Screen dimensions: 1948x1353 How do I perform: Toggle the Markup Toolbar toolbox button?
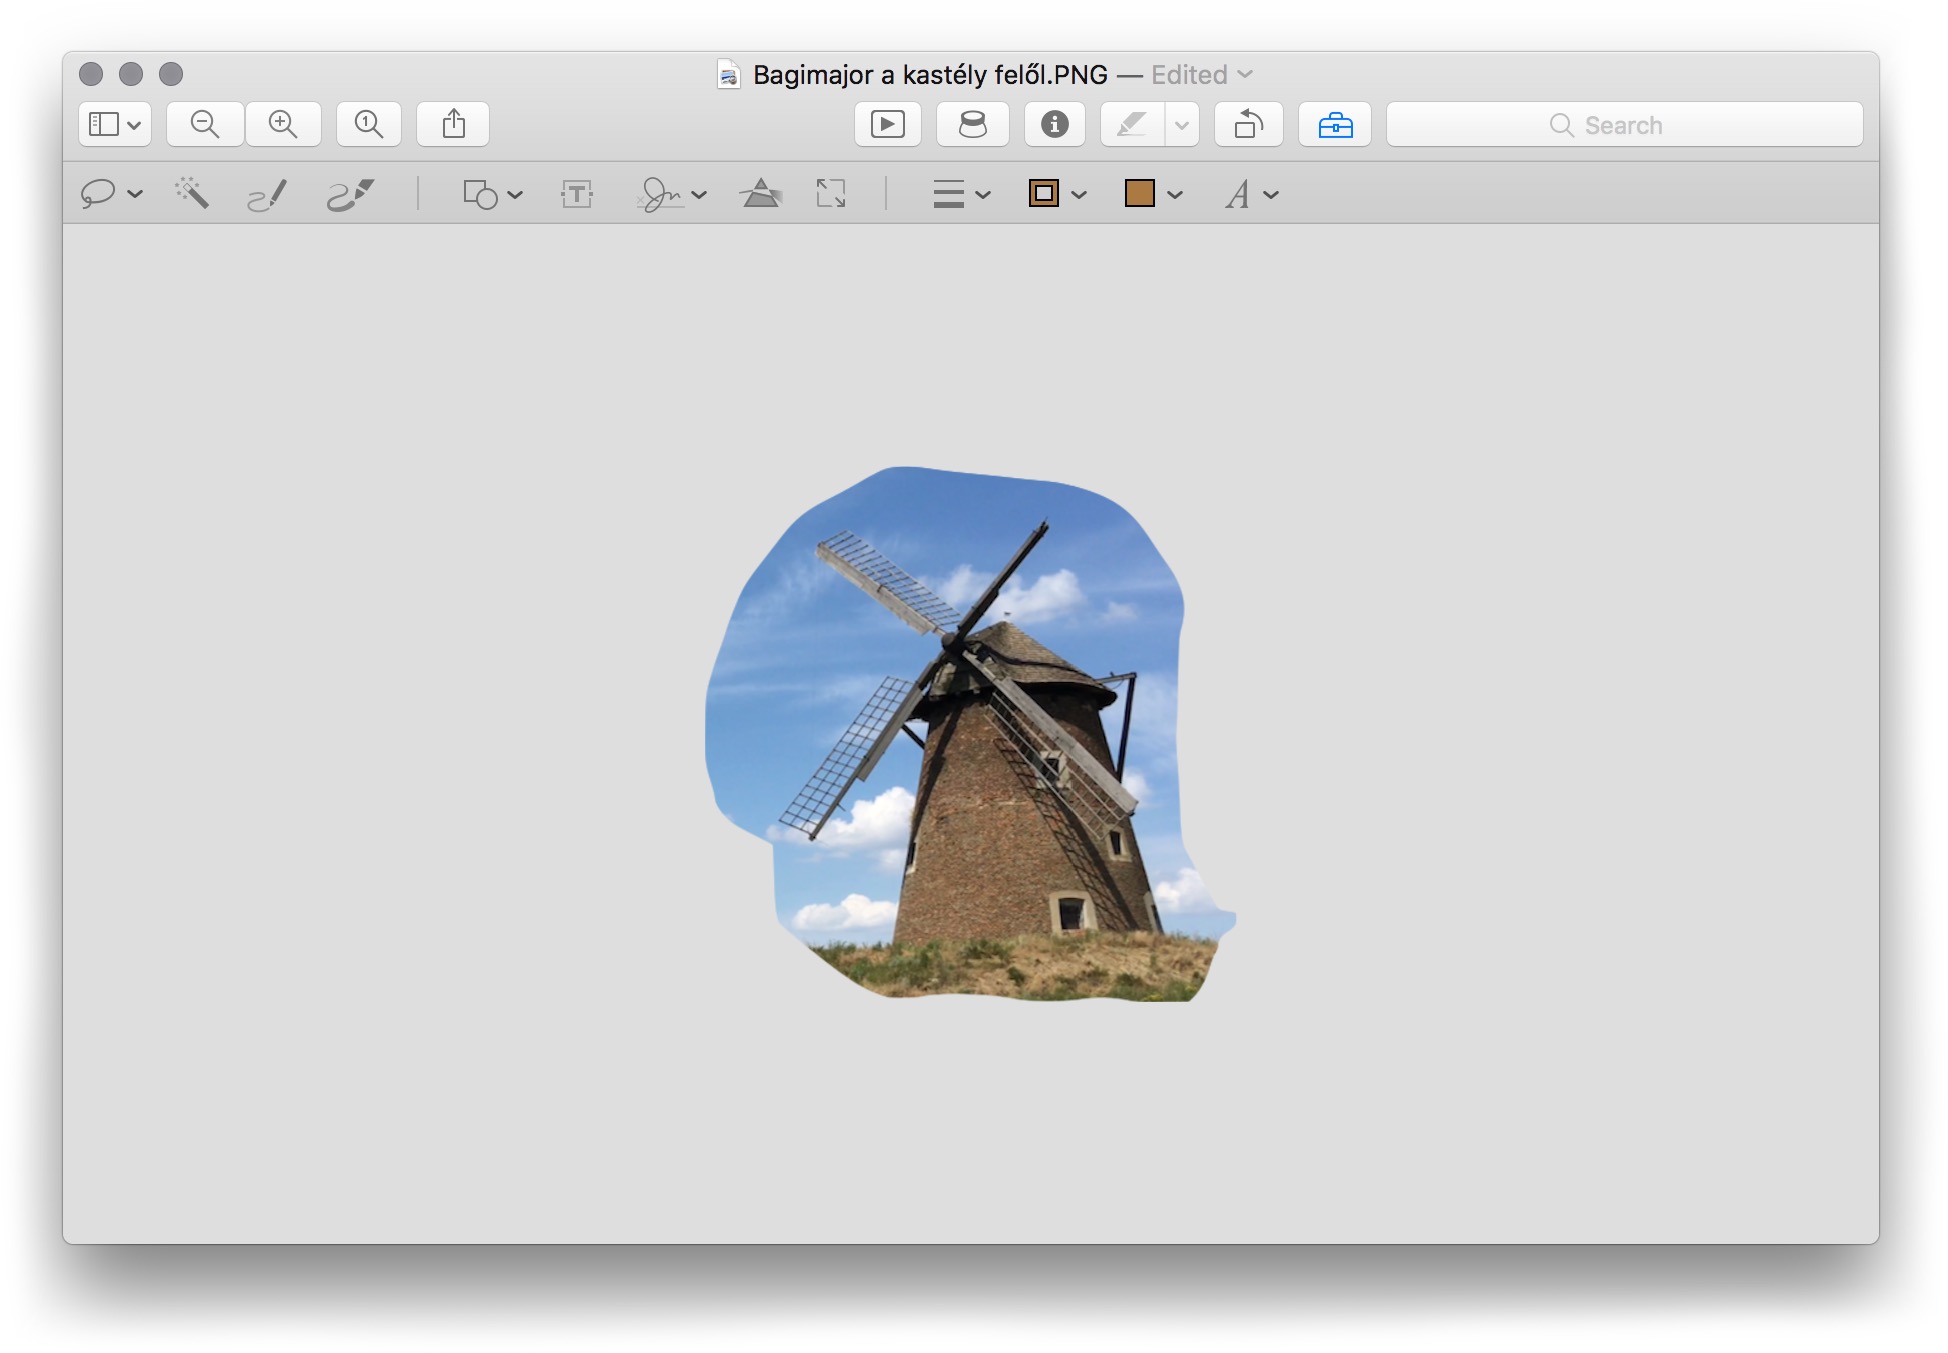(x=1335, y=124)
